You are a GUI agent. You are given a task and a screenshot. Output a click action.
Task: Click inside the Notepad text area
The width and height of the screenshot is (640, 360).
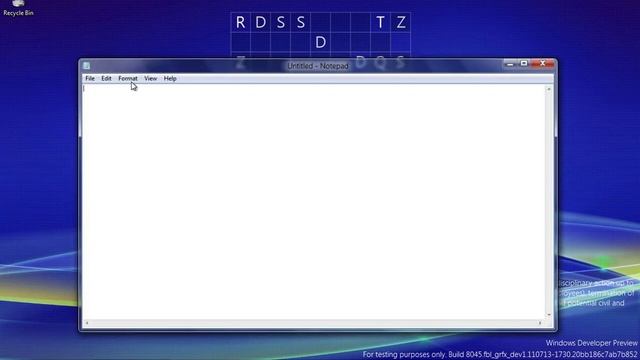(x=313, y=202)
